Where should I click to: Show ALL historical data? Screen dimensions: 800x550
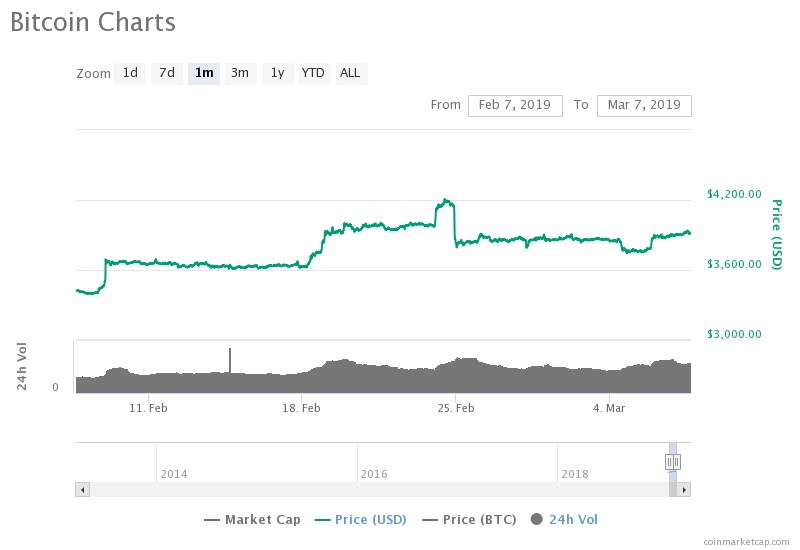350,73
